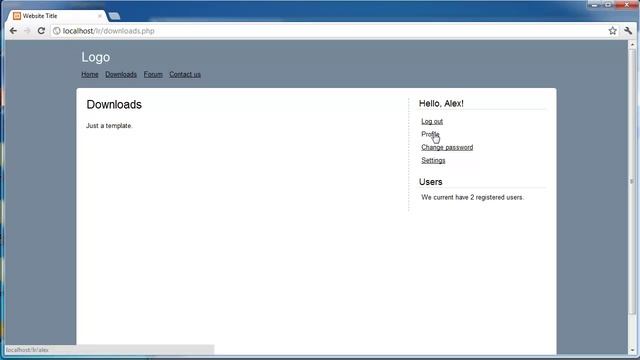
Task: Click the Logo site title
Action: point(96,57)
